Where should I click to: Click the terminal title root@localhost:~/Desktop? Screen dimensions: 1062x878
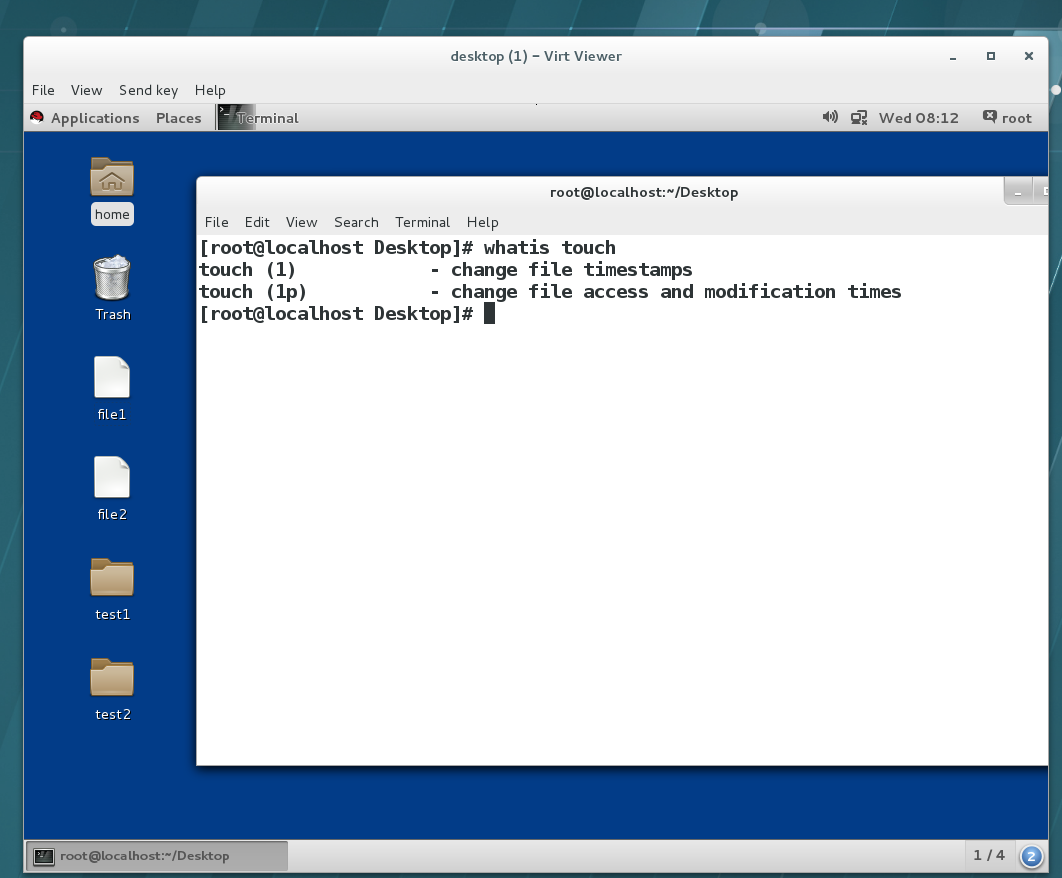coord(643,192)
